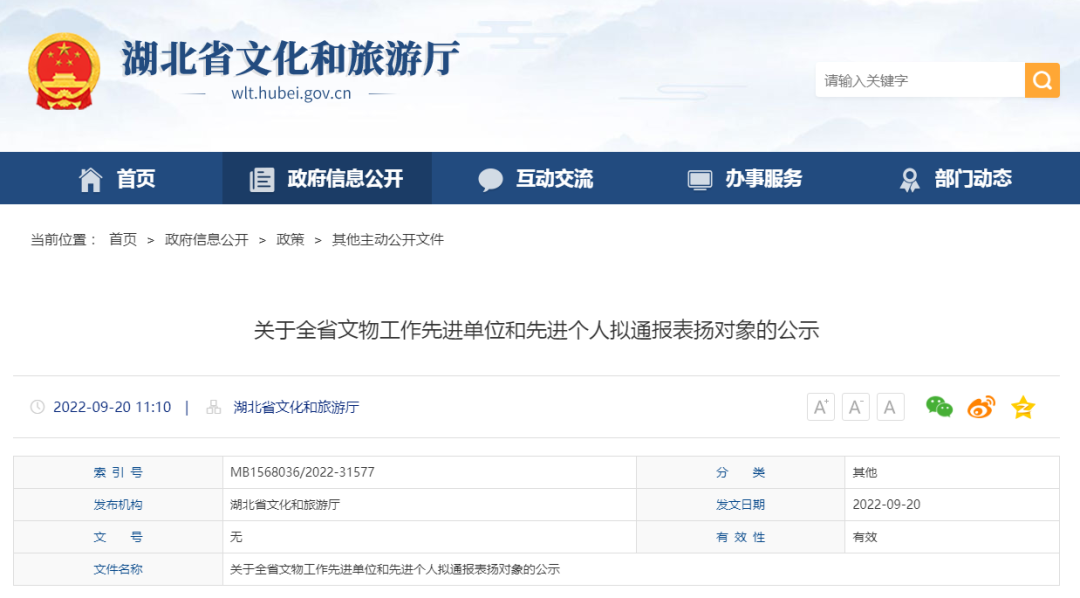1080x598 pixels.
Task: Click the national emblem logo
Action: [x=64, y=71]
